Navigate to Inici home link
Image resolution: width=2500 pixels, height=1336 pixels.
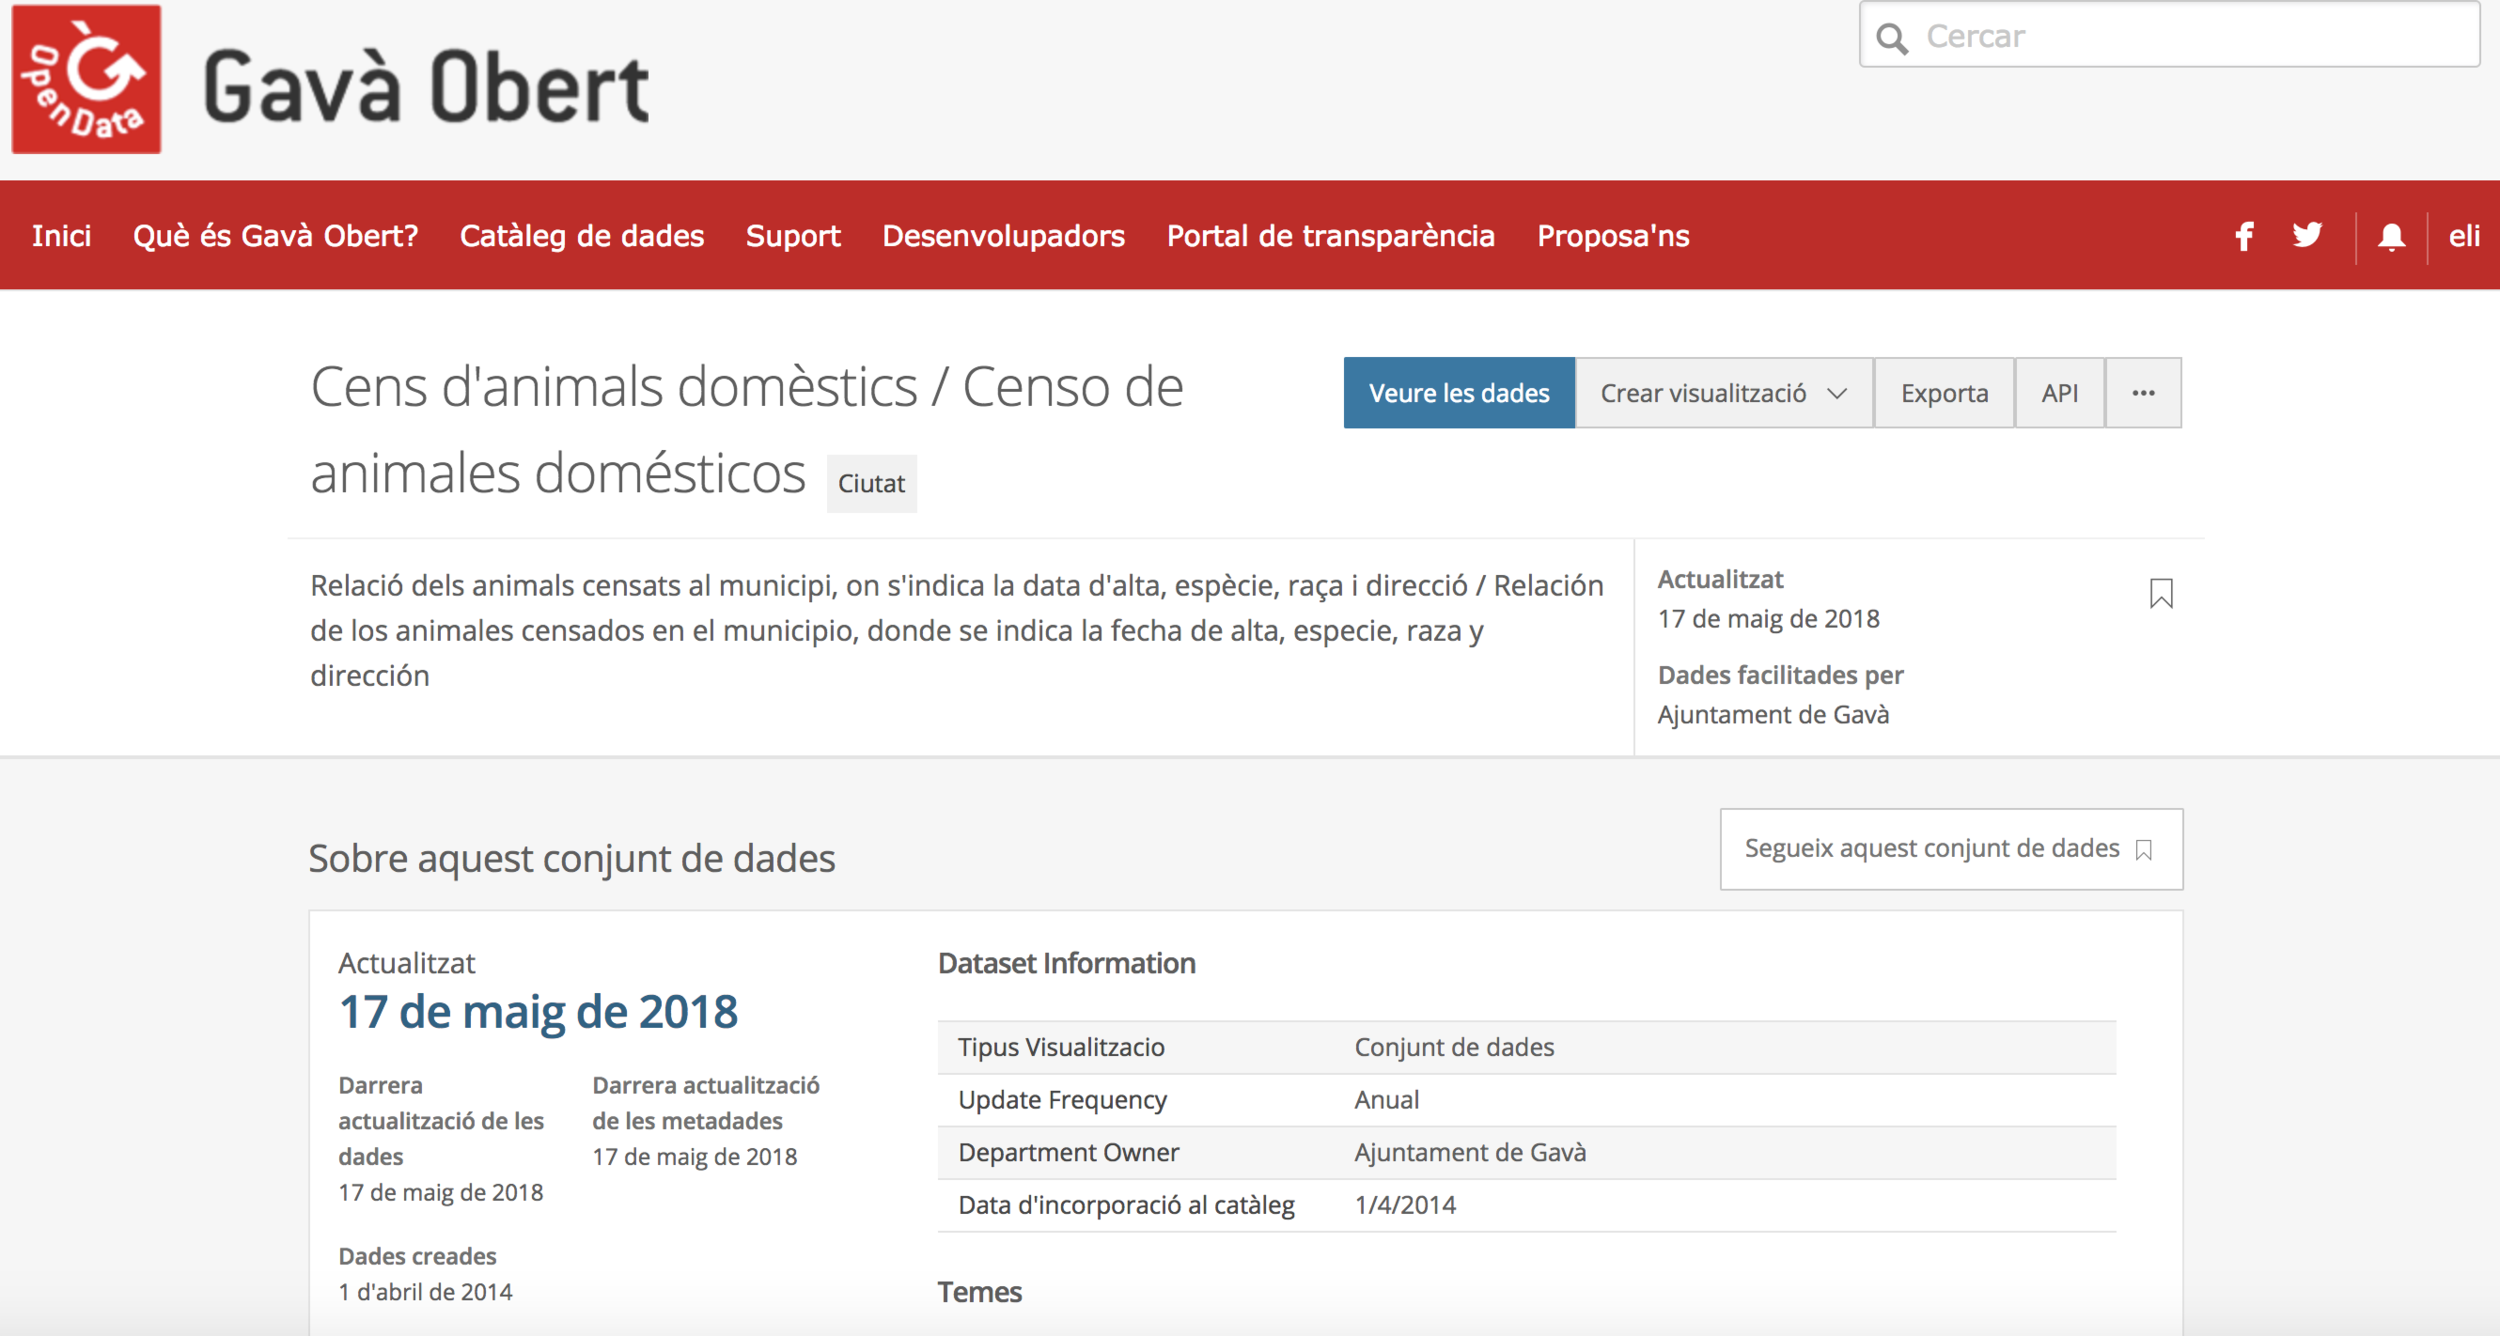tap(61, 237)
